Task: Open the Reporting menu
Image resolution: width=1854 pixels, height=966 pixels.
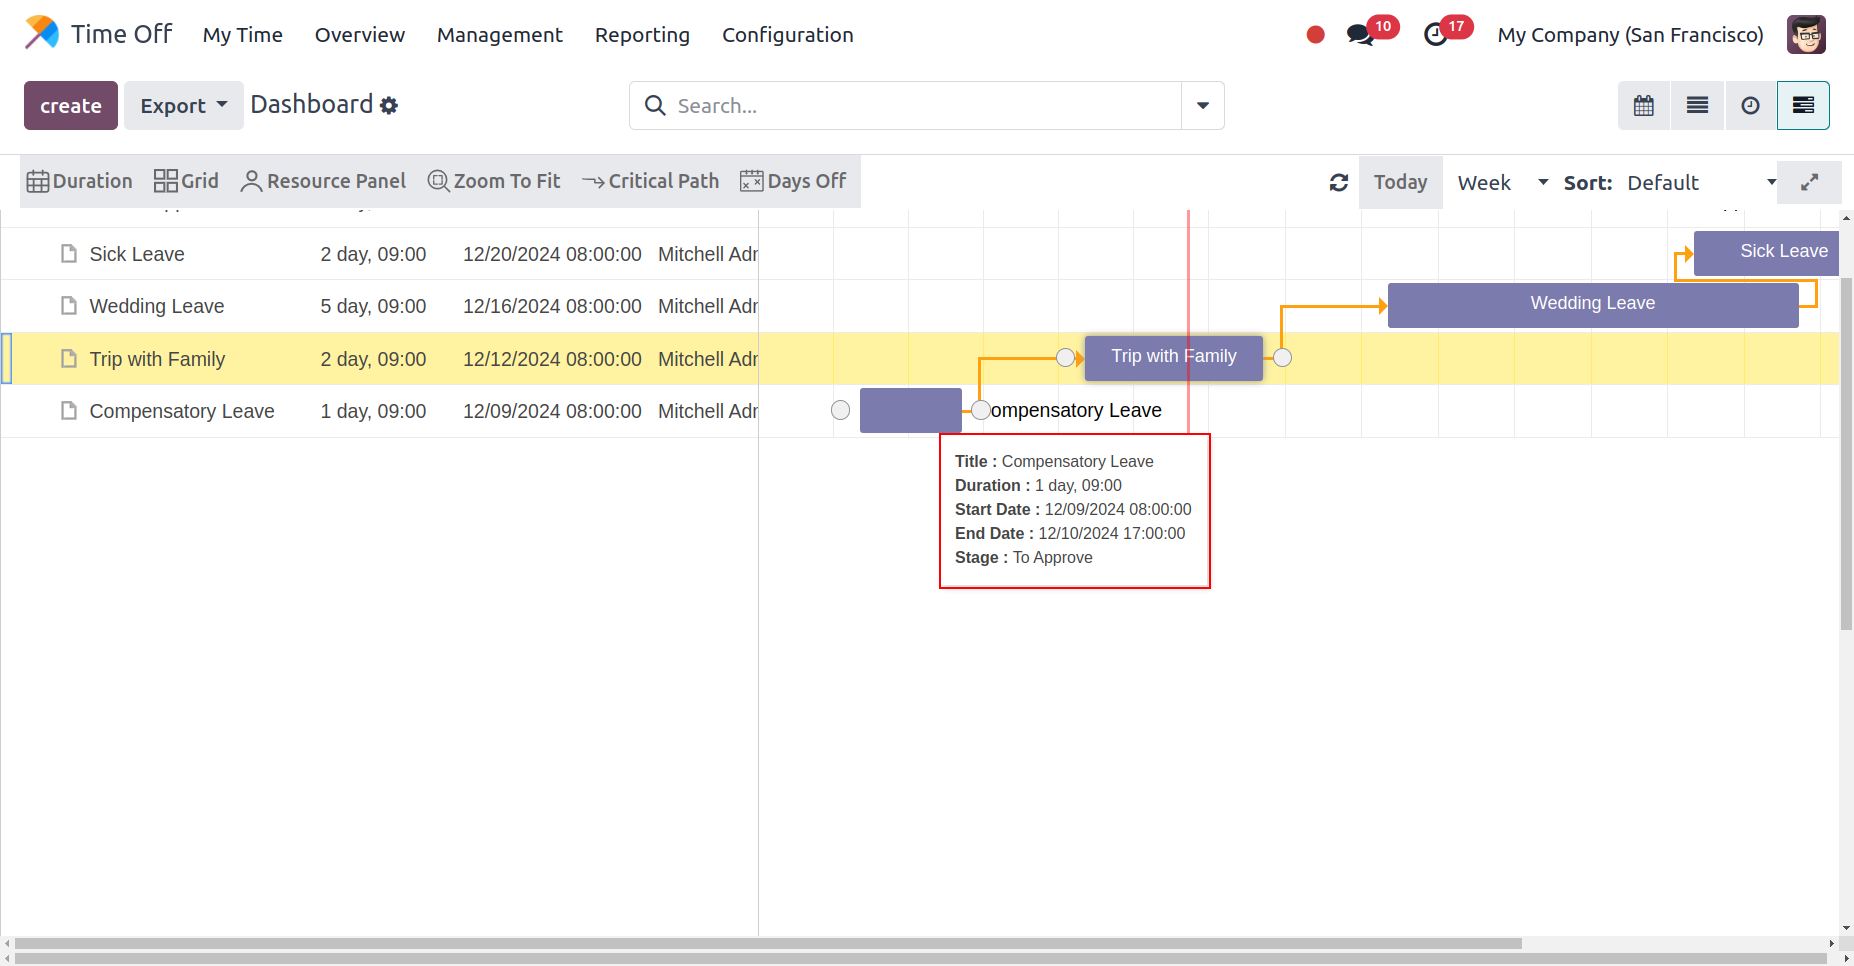Action: (642, 35)
